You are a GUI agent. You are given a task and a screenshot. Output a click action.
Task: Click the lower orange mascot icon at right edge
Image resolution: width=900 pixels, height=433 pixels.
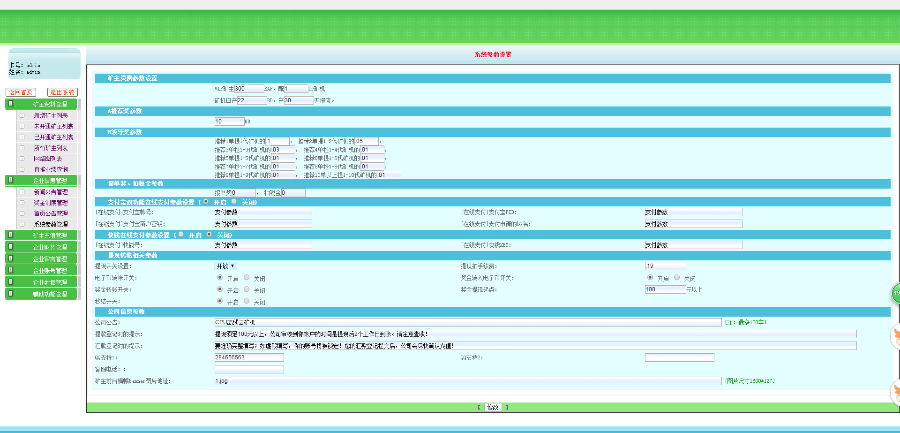pos(895,393)
